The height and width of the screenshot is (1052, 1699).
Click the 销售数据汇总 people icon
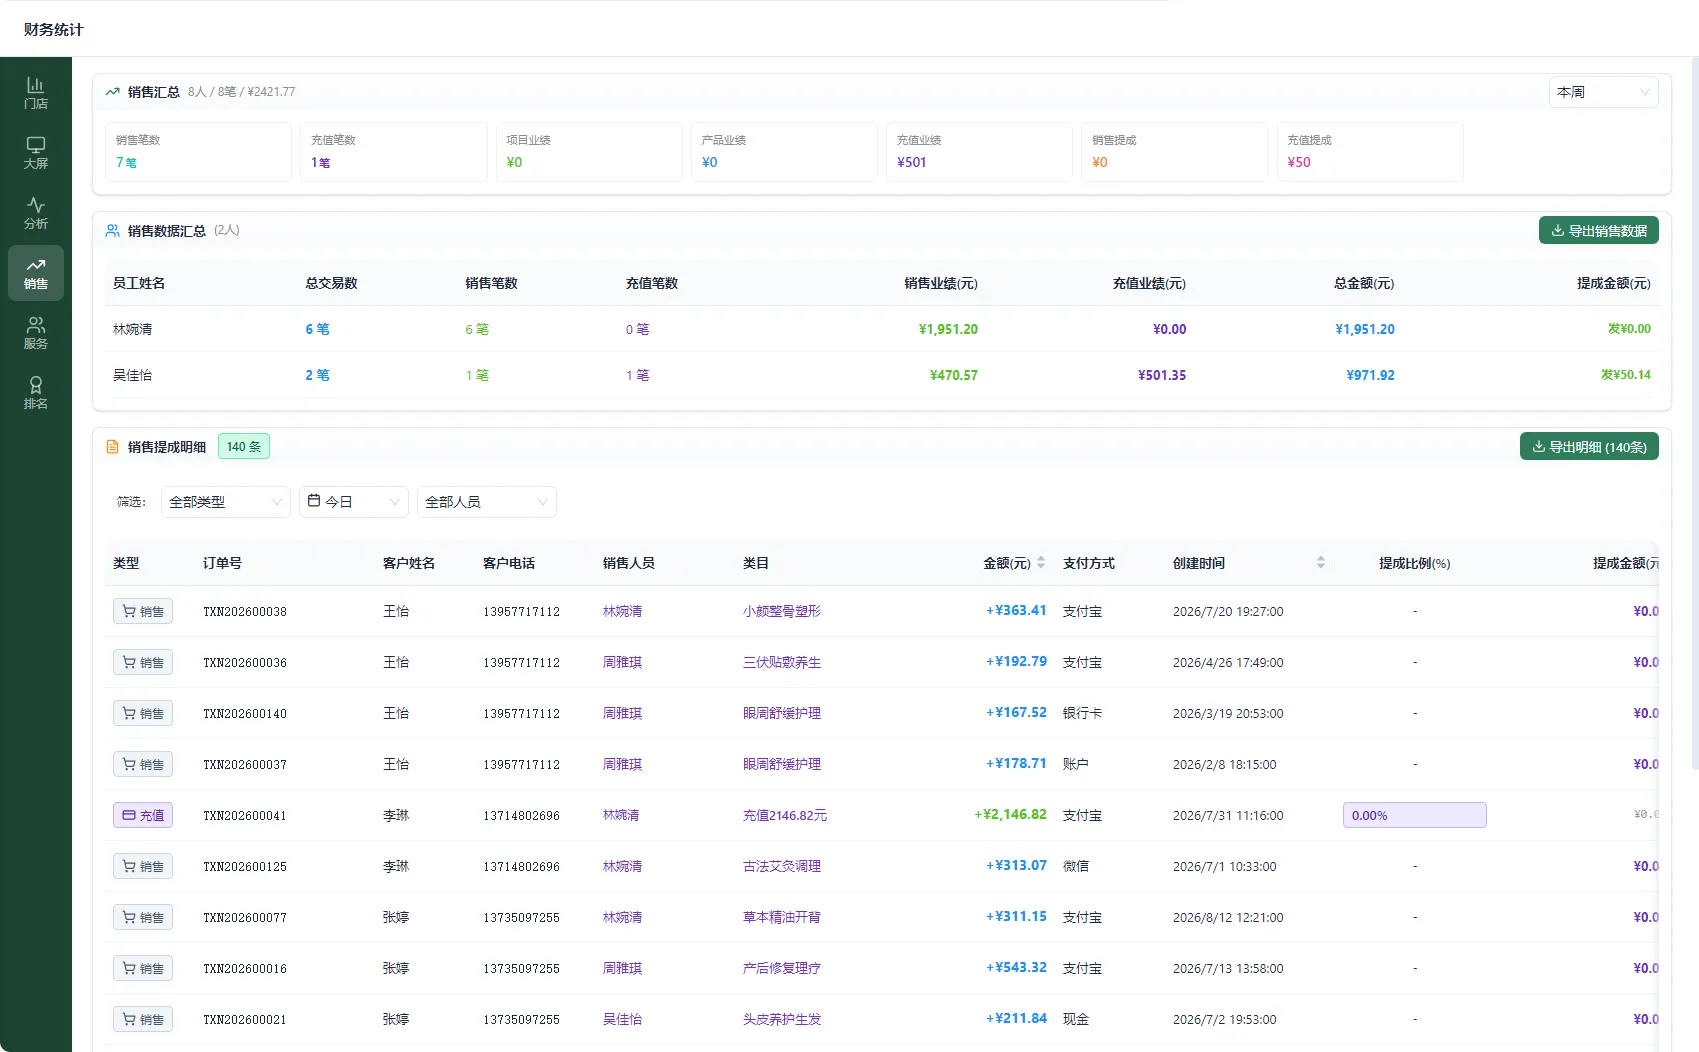pos(113,231)
